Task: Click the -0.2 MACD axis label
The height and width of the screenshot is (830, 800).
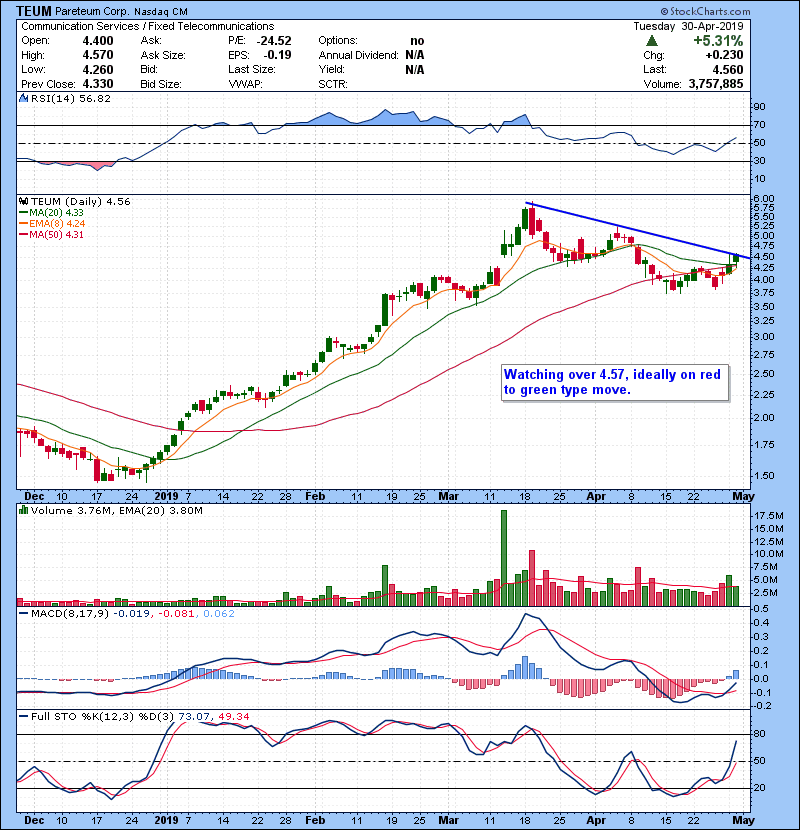Action: pyautogui.click(x=762, y=706)
